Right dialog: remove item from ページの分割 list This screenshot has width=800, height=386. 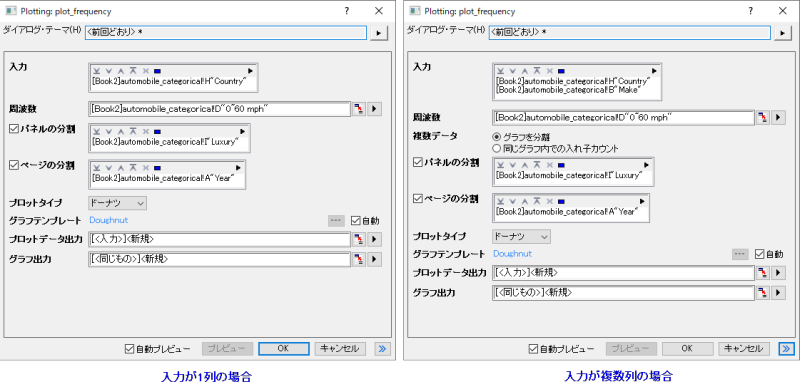(x=549, y=201)
